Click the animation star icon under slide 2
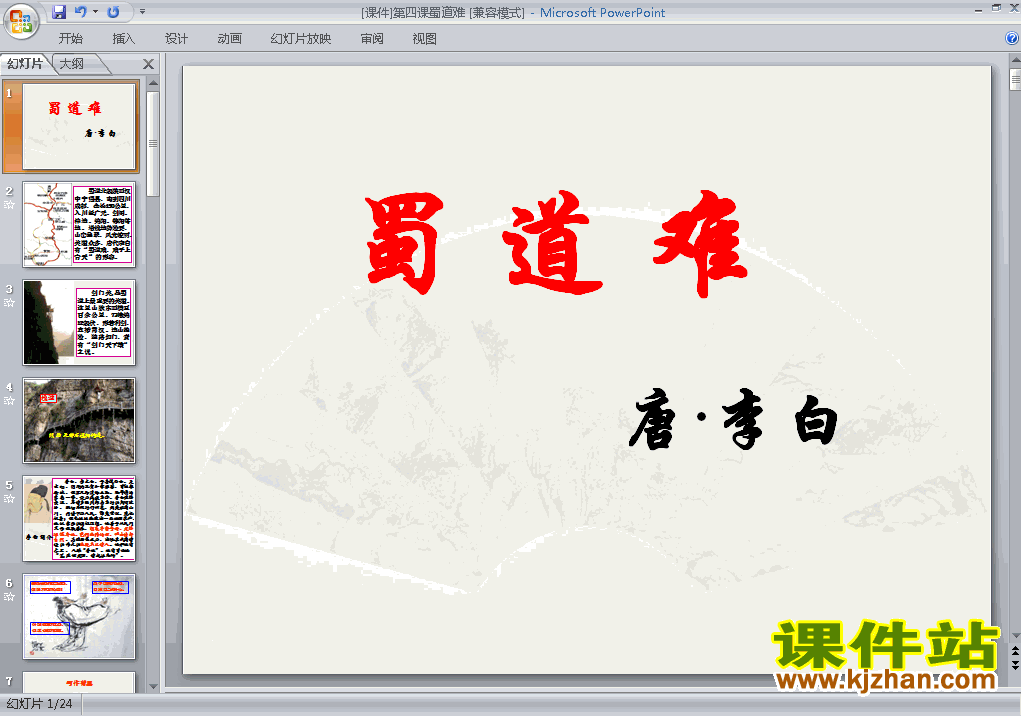The height and width of the screenshot is (717, 1021). pyautogui.click(x=9, y=204)
